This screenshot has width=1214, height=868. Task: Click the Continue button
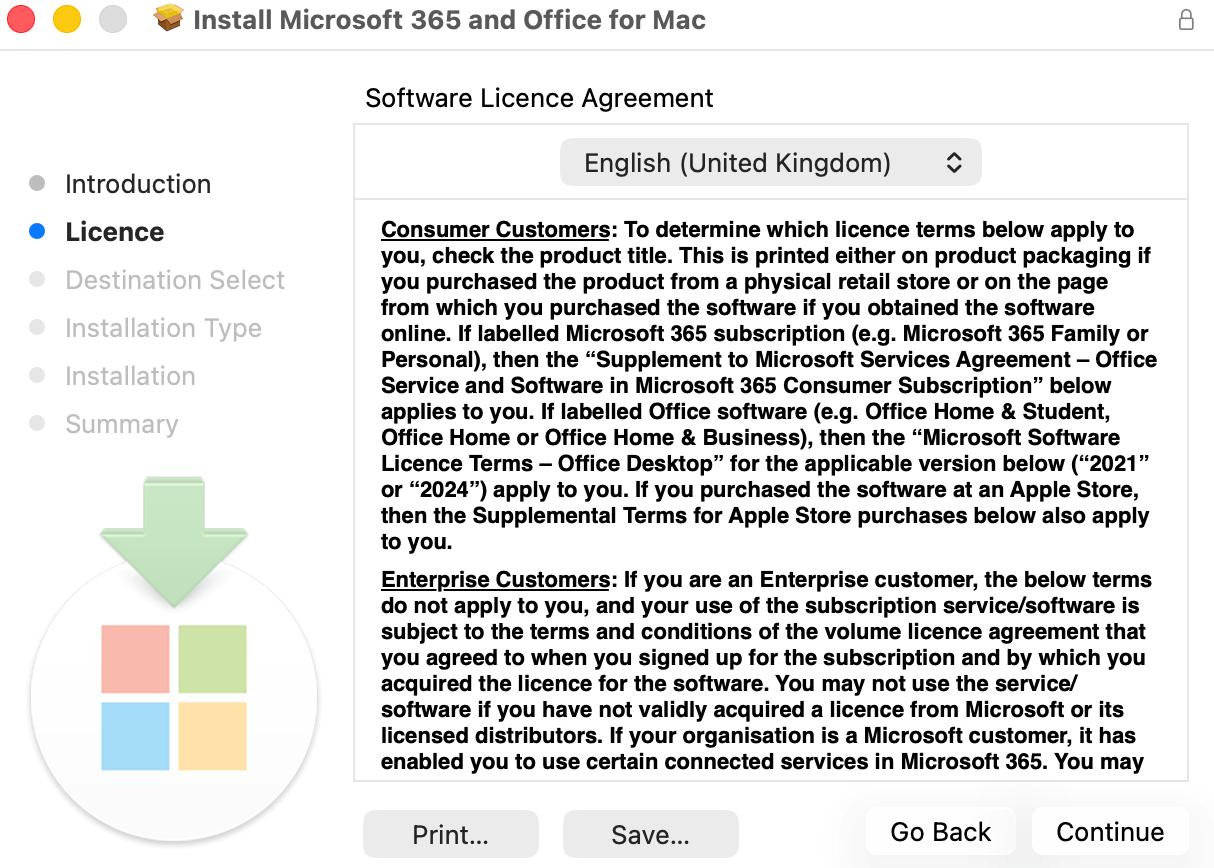[1110, 832]
